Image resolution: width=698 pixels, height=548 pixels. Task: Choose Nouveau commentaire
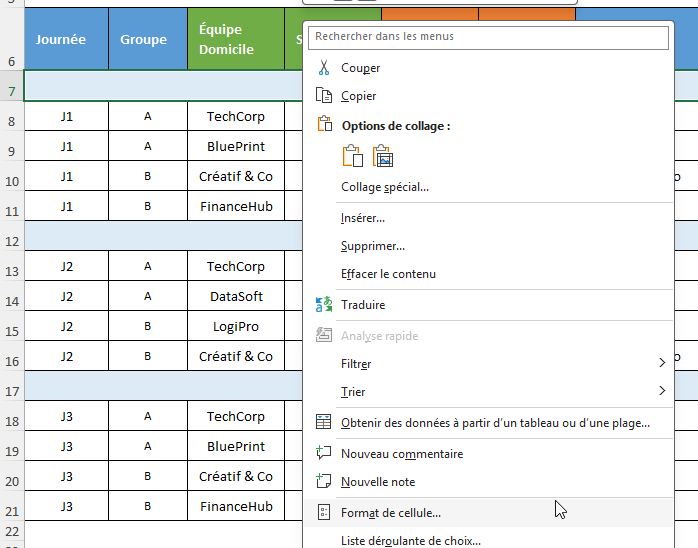point(488,454)
